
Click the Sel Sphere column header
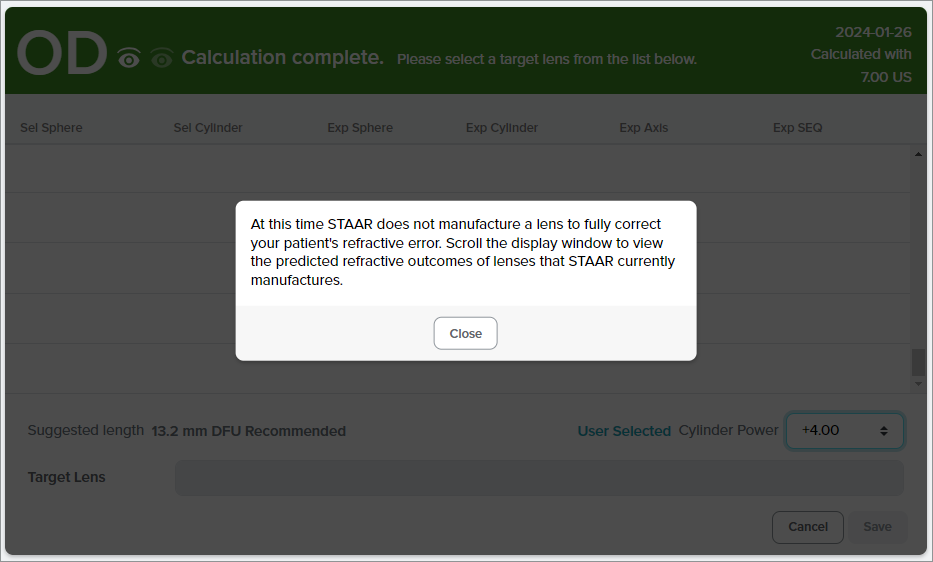[x=51, y=128]
